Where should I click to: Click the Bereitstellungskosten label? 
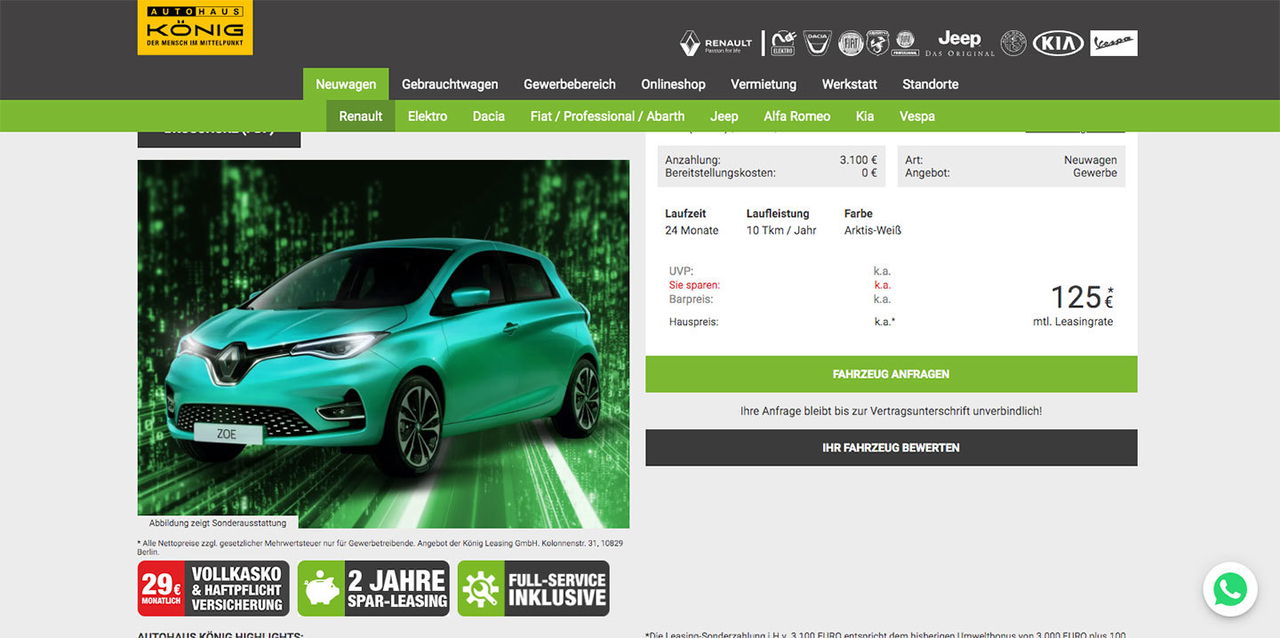pos(720,173)
